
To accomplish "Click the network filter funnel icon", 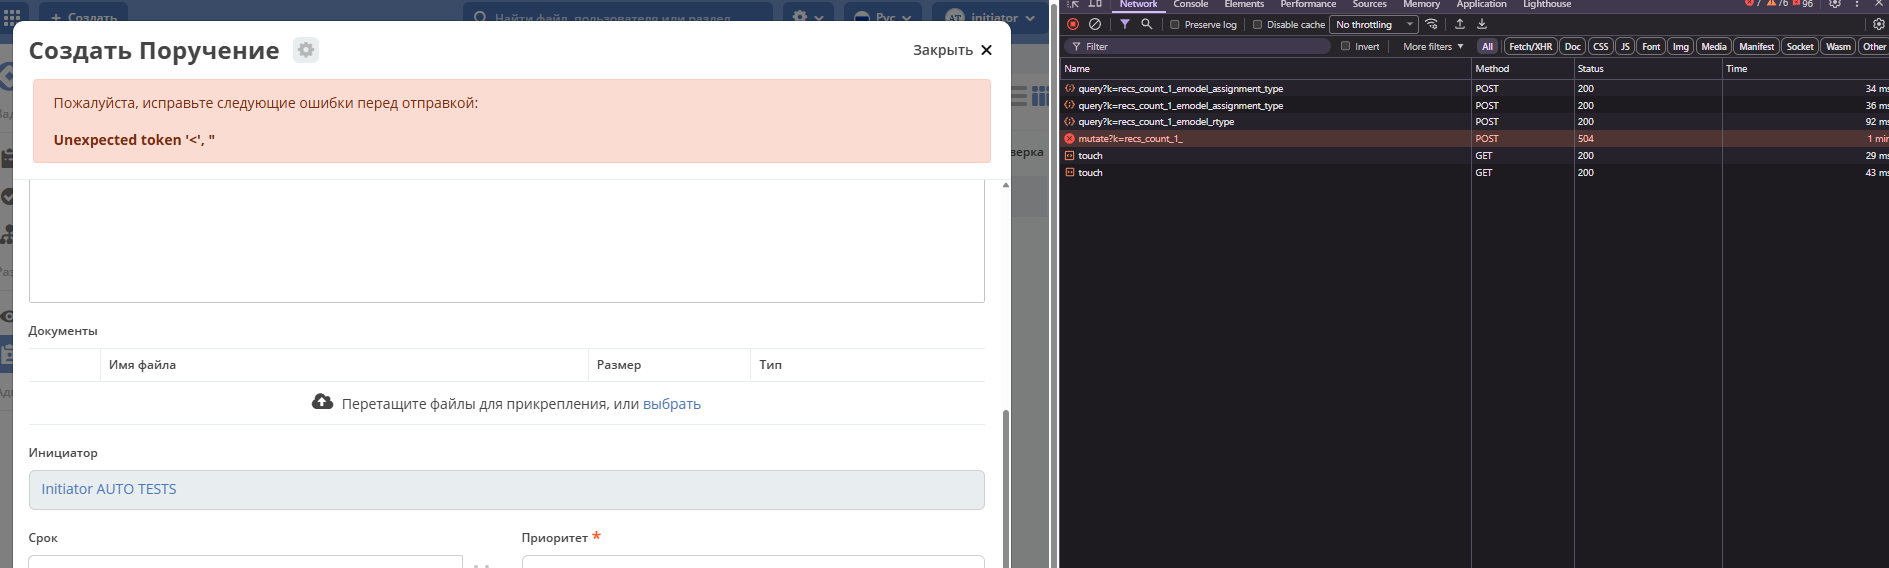I will point(1125,24).
